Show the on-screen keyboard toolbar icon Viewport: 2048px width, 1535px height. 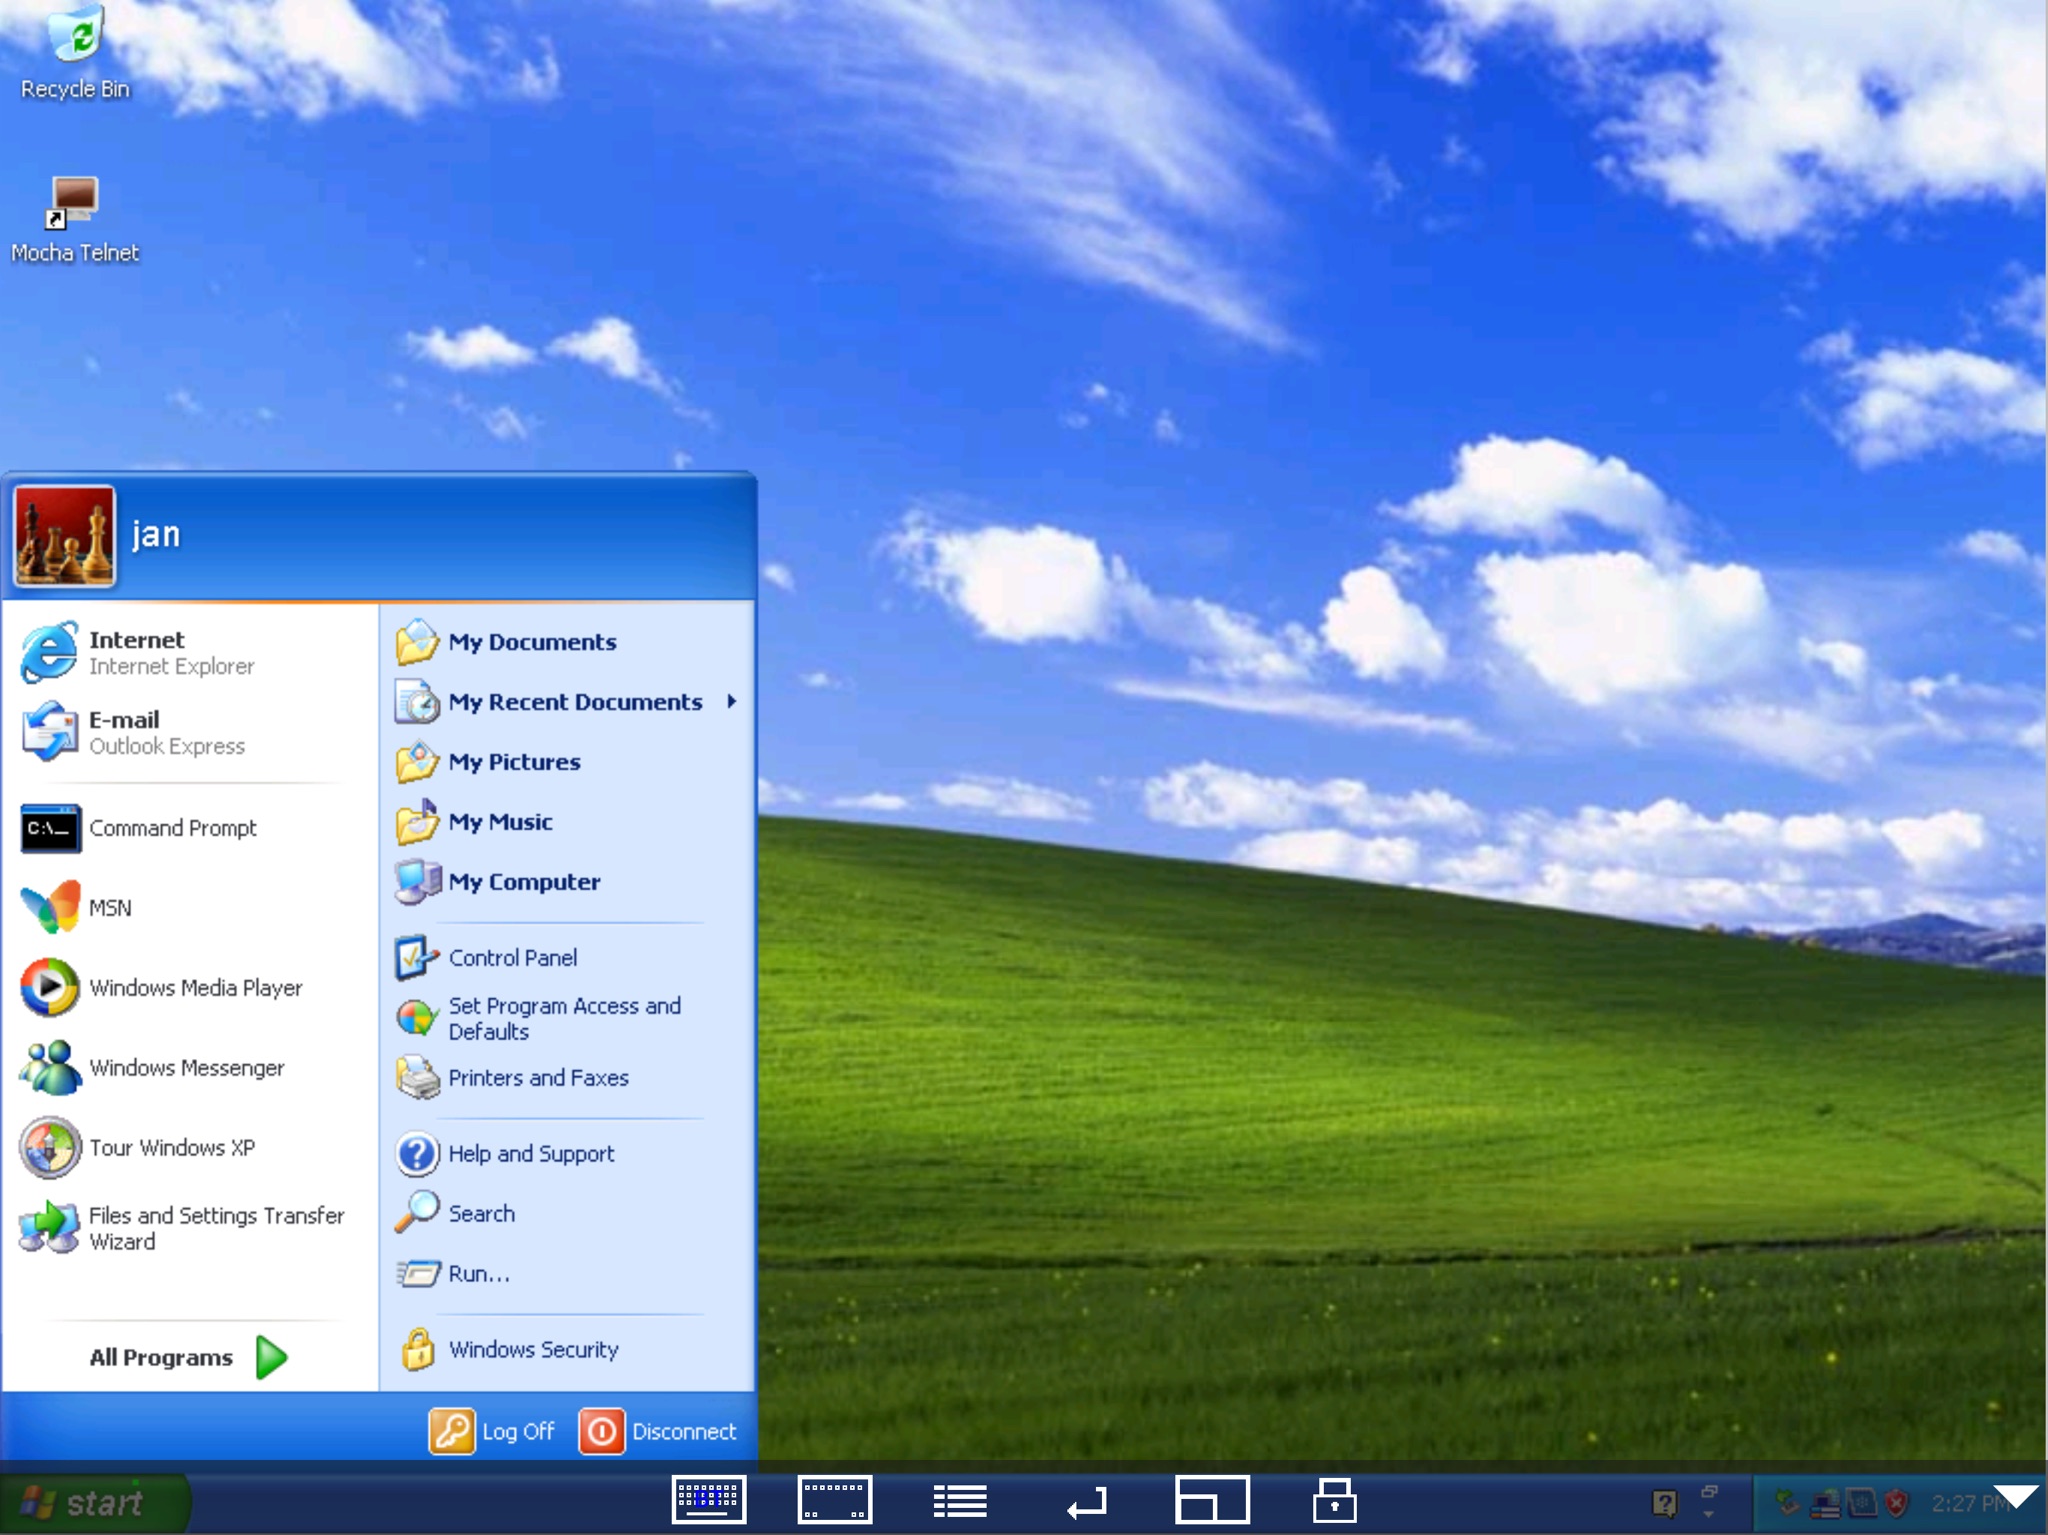point(709,1500)
